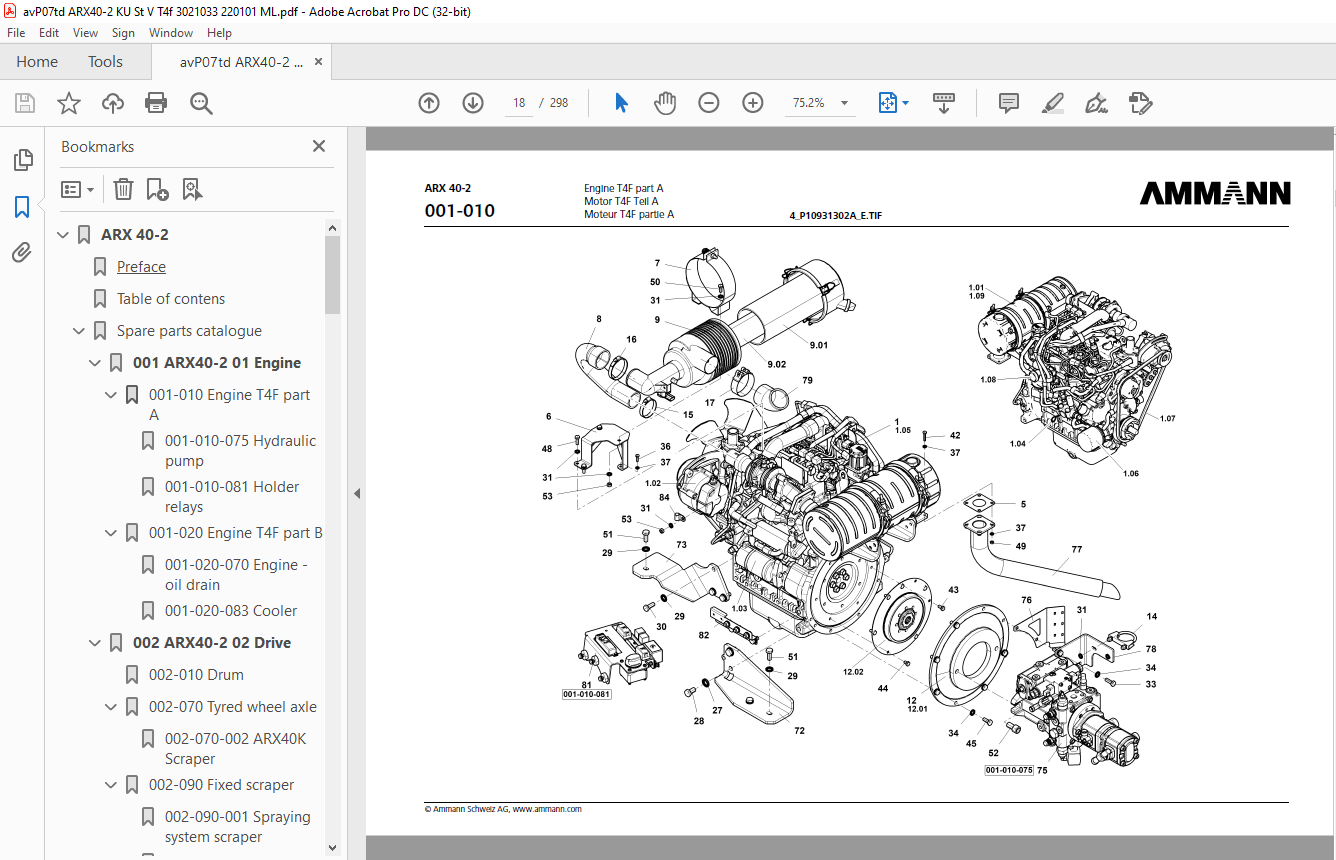Image resolution: width=1336 pixels, height=860 pixels.
Task: Zoom out with minus icon
Action: 709,103
